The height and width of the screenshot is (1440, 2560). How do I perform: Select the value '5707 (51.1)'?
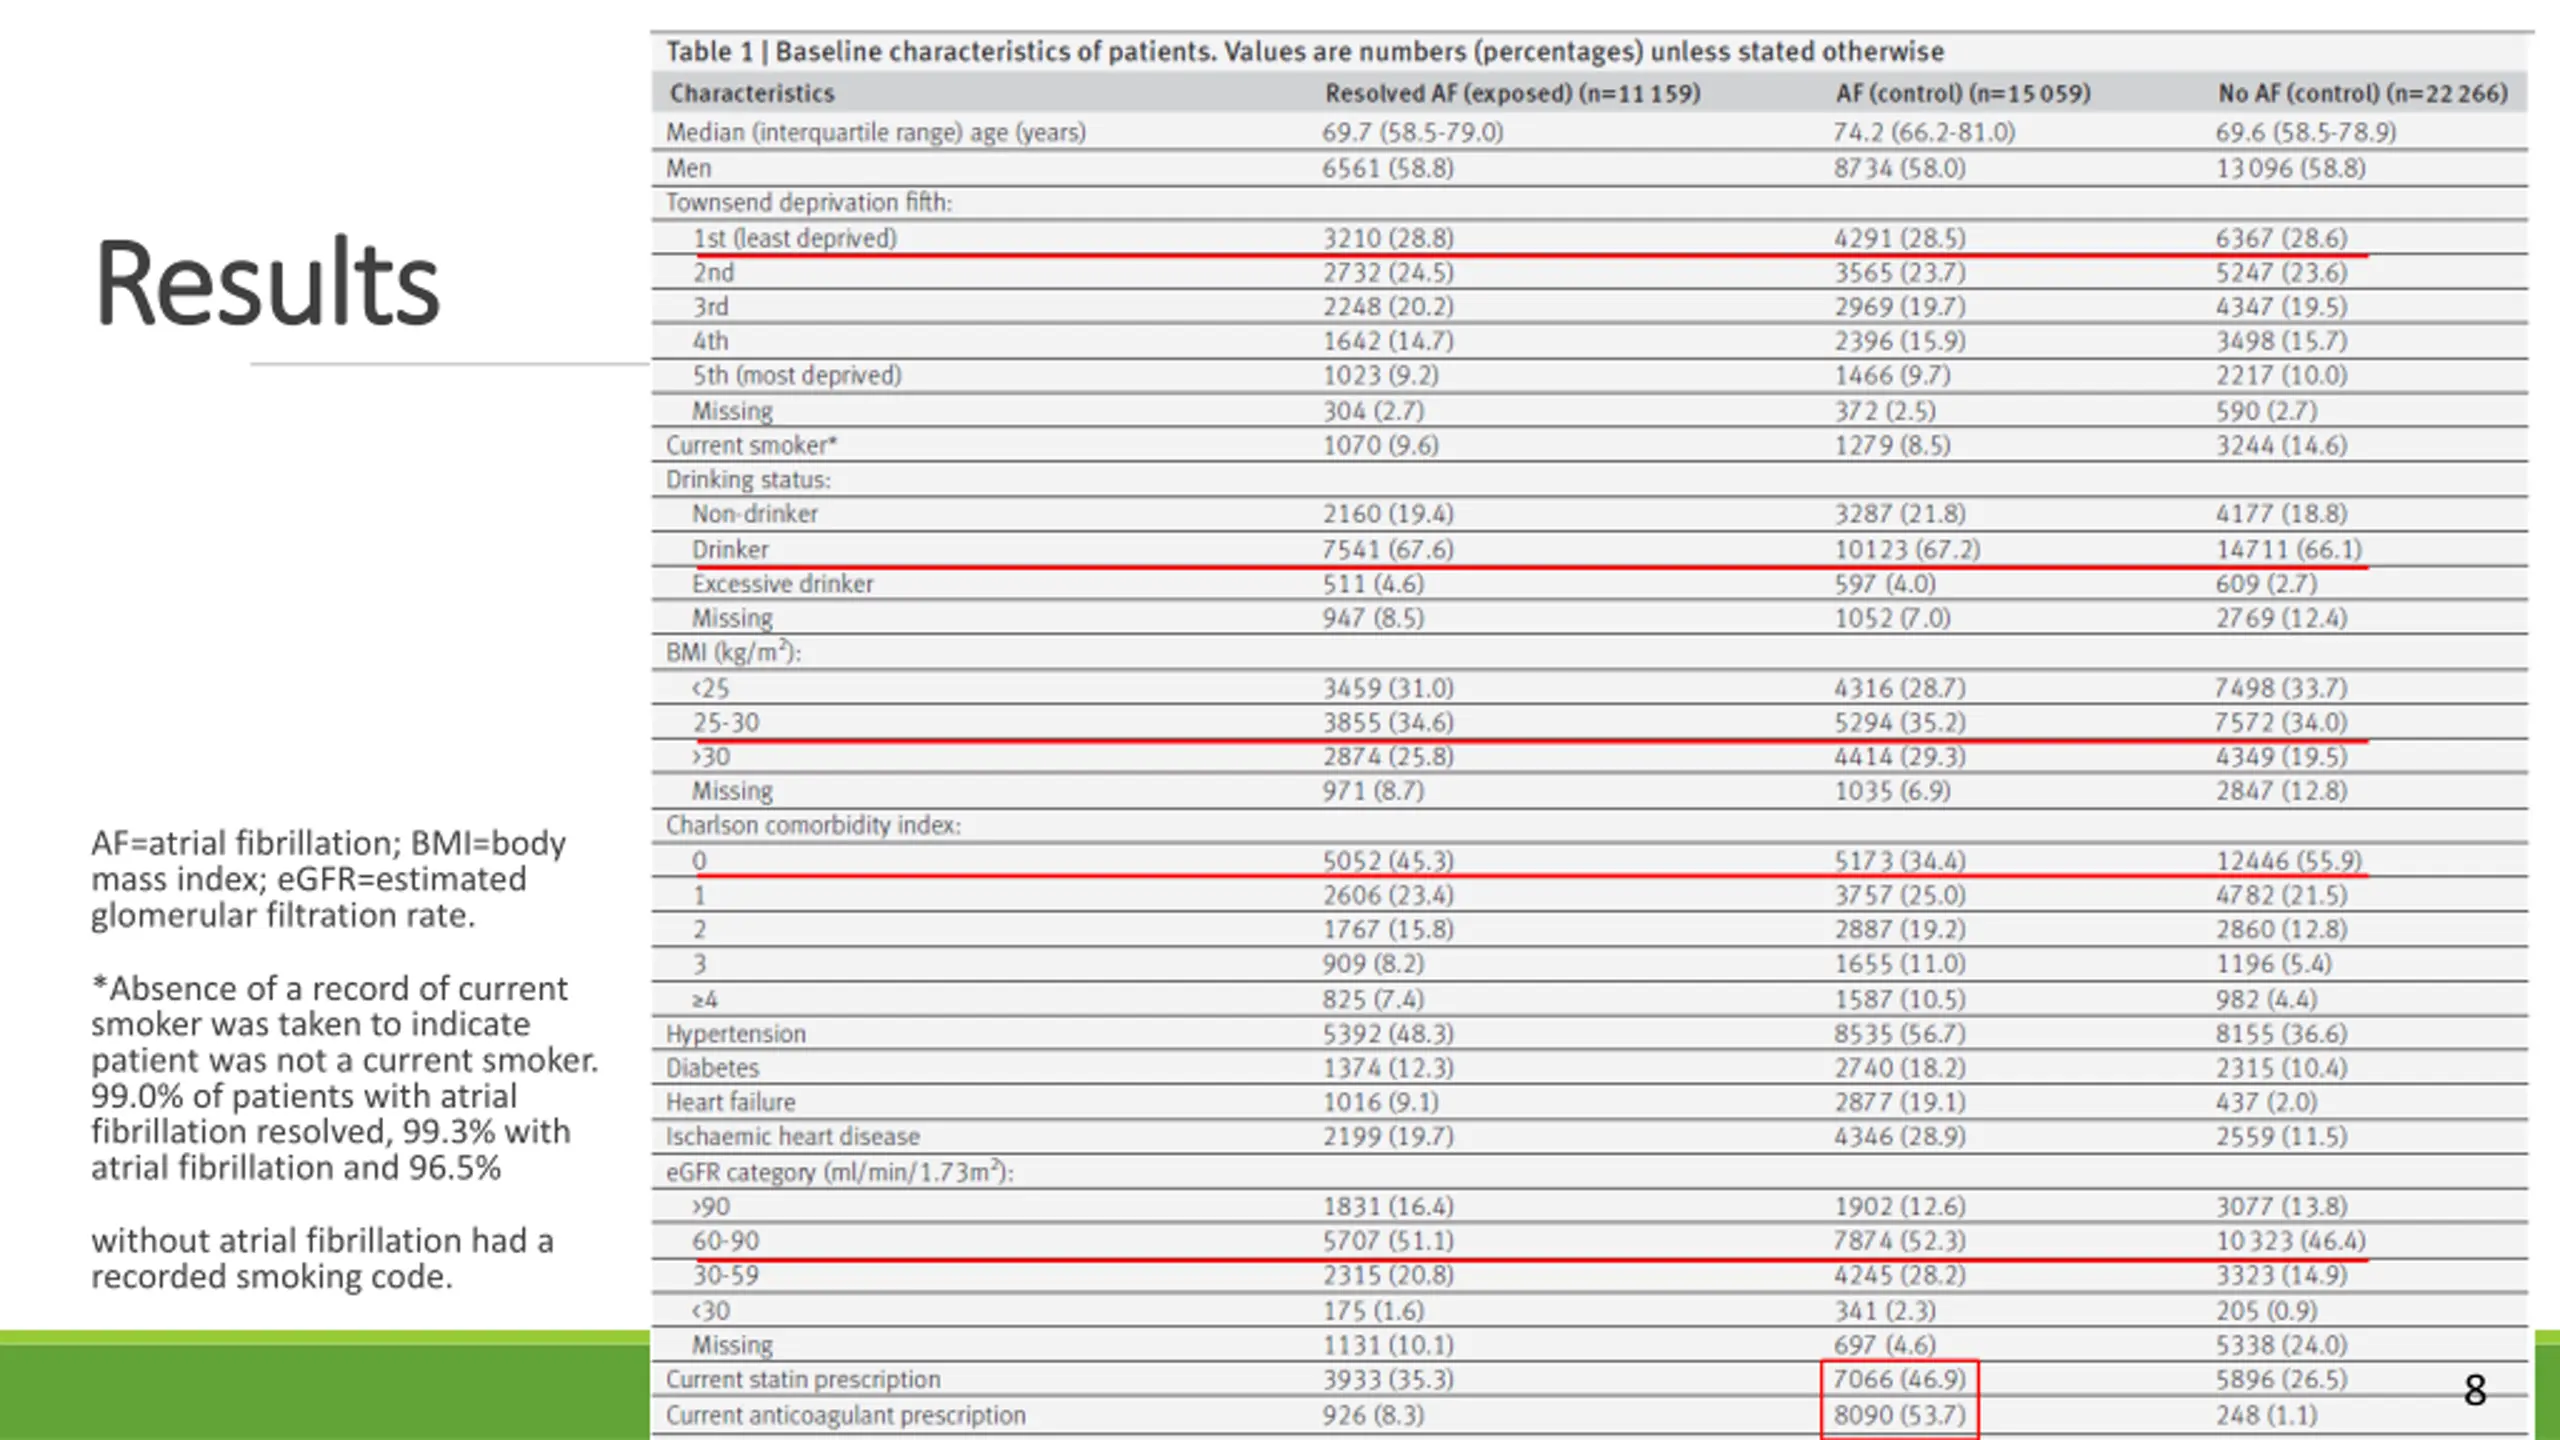click(1388, 1242)
